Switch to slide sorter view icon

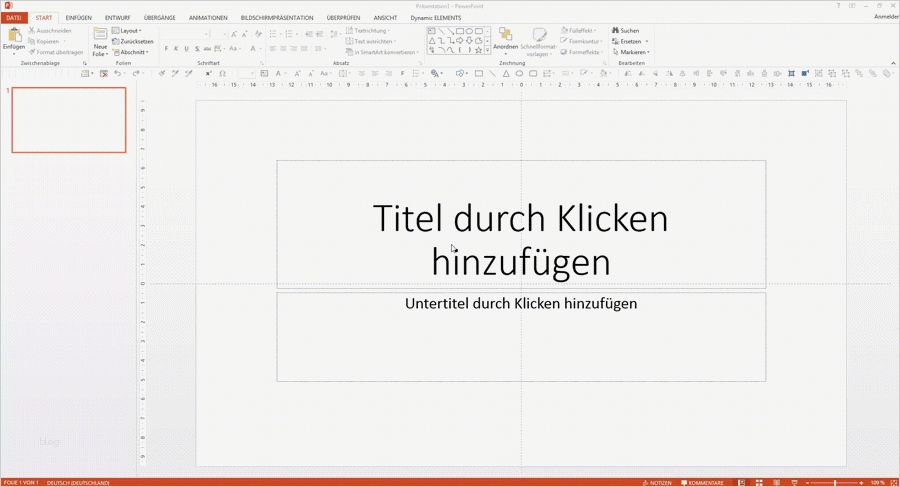click(759, 483)
